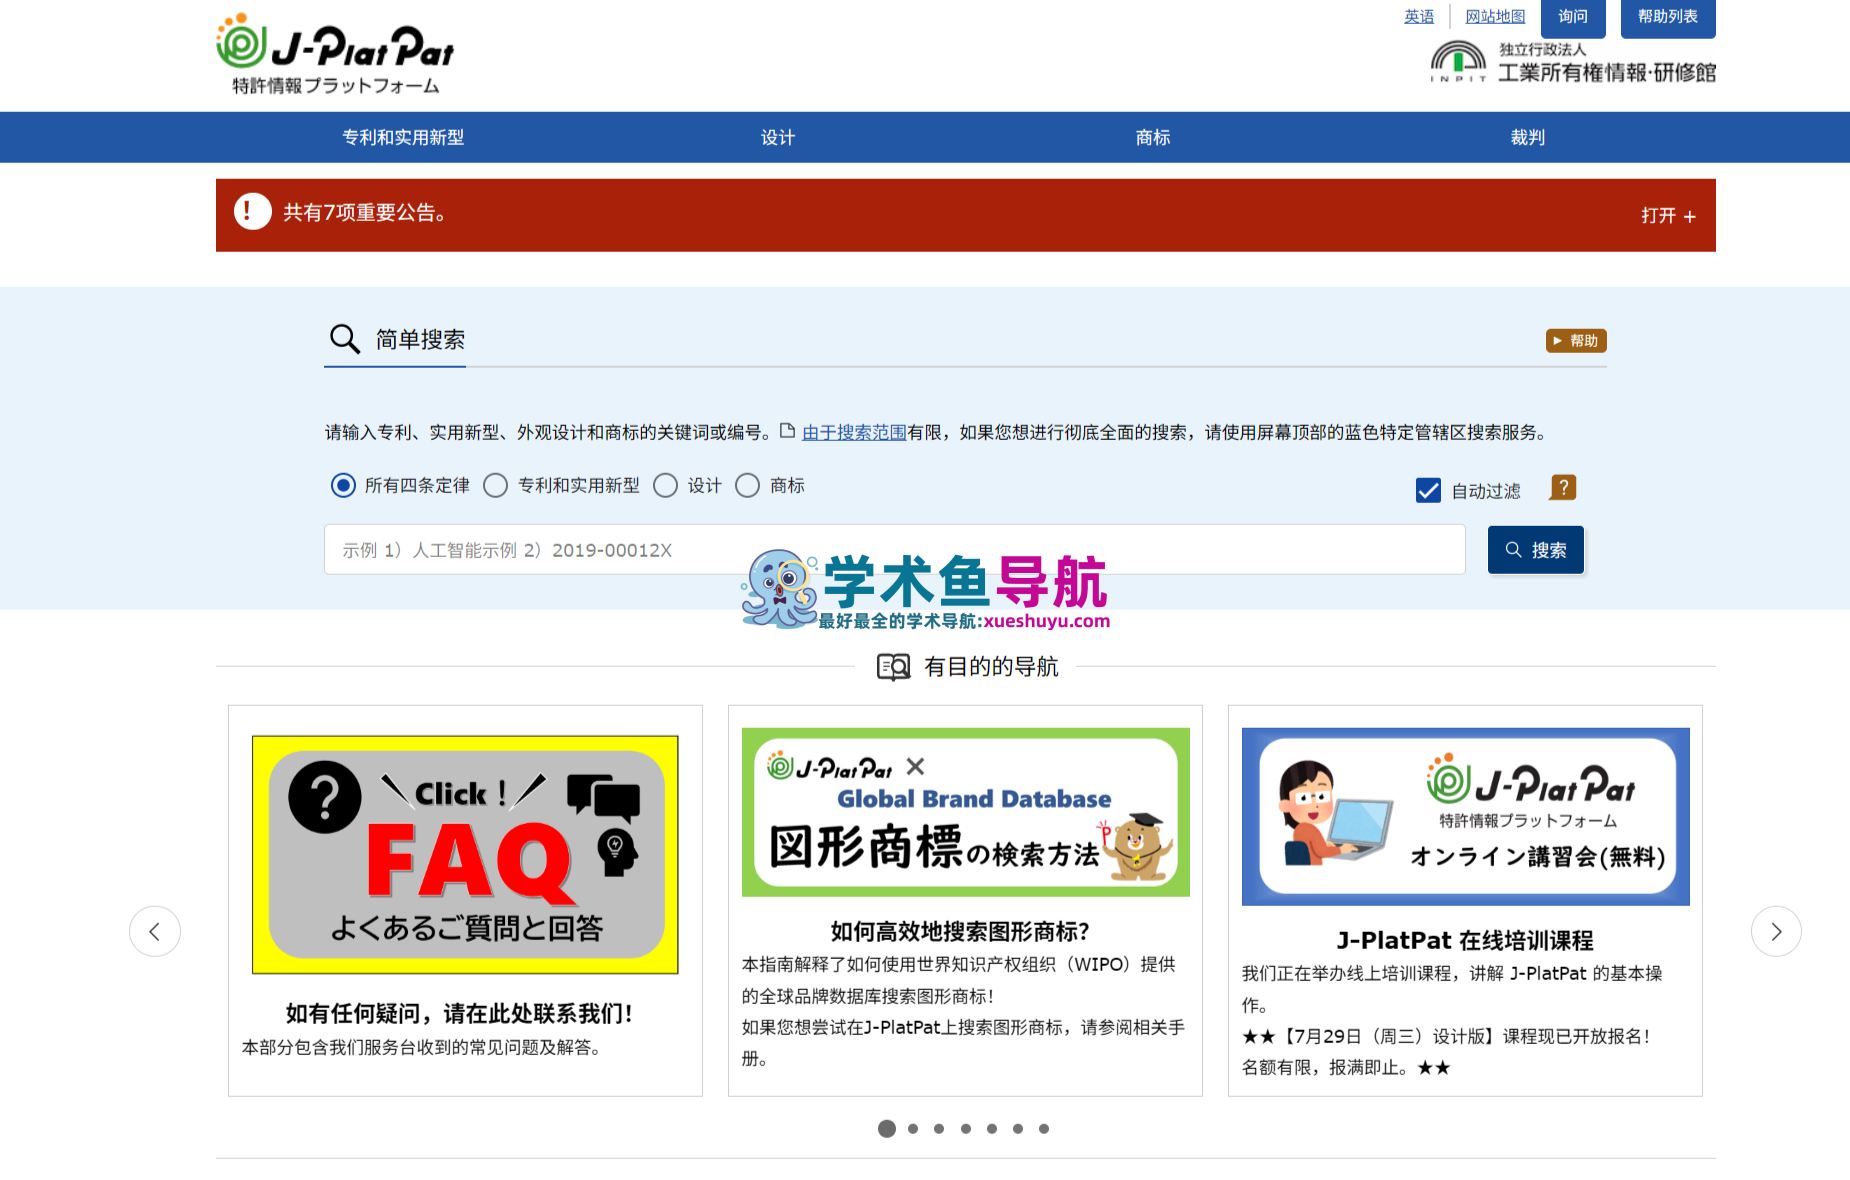Select the 设计 radio button
The image size is (1850, 1180).
665,485
